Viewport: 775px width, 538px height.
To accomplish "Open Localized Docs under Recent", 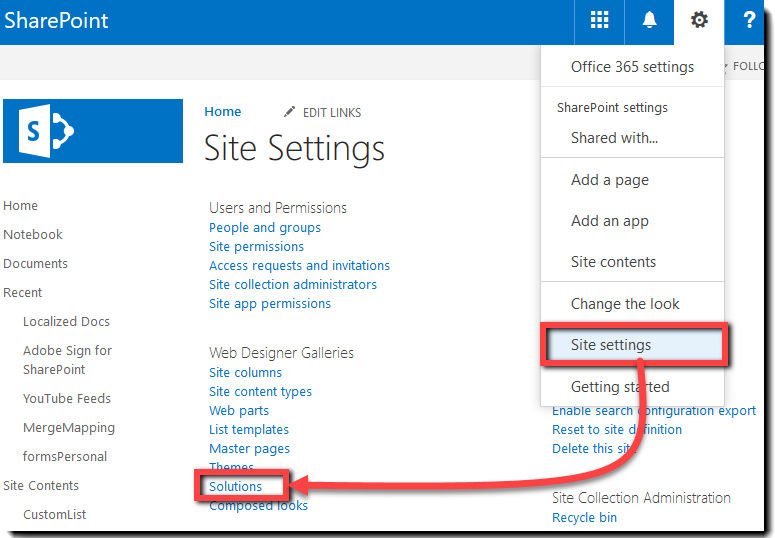I will (x=66, y=322).
